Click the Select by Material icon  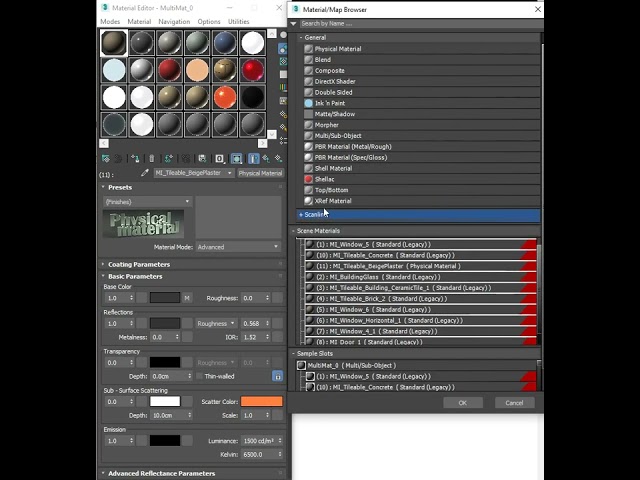283,128
